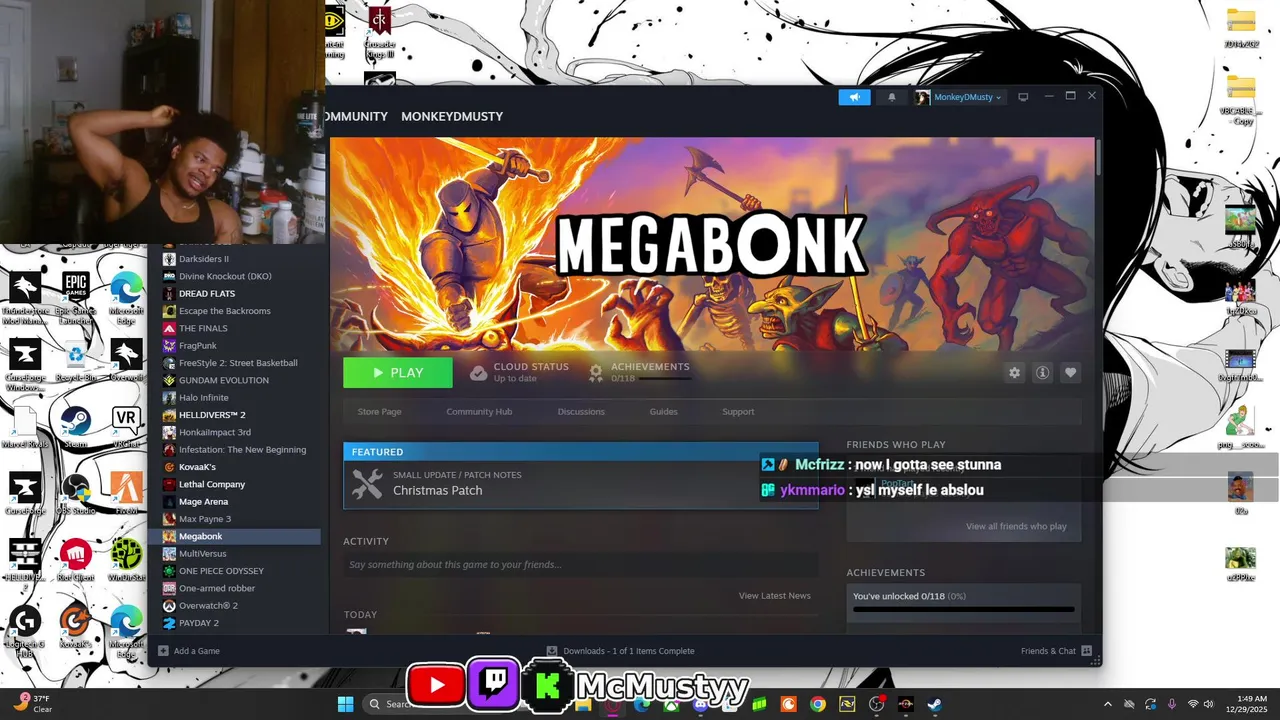This screenshot has height=720, width=1280.
Task: Open Steam from the taskbar
Action: point(934,704)
